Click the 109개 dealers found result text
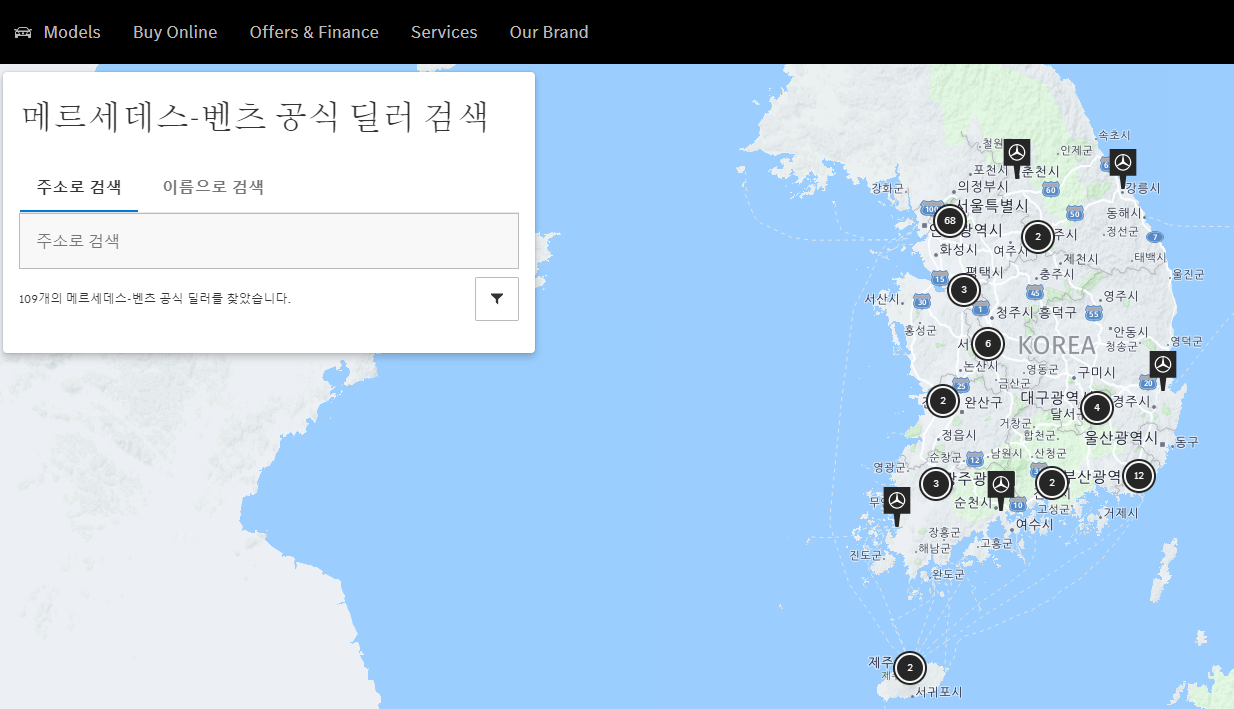 155,298
